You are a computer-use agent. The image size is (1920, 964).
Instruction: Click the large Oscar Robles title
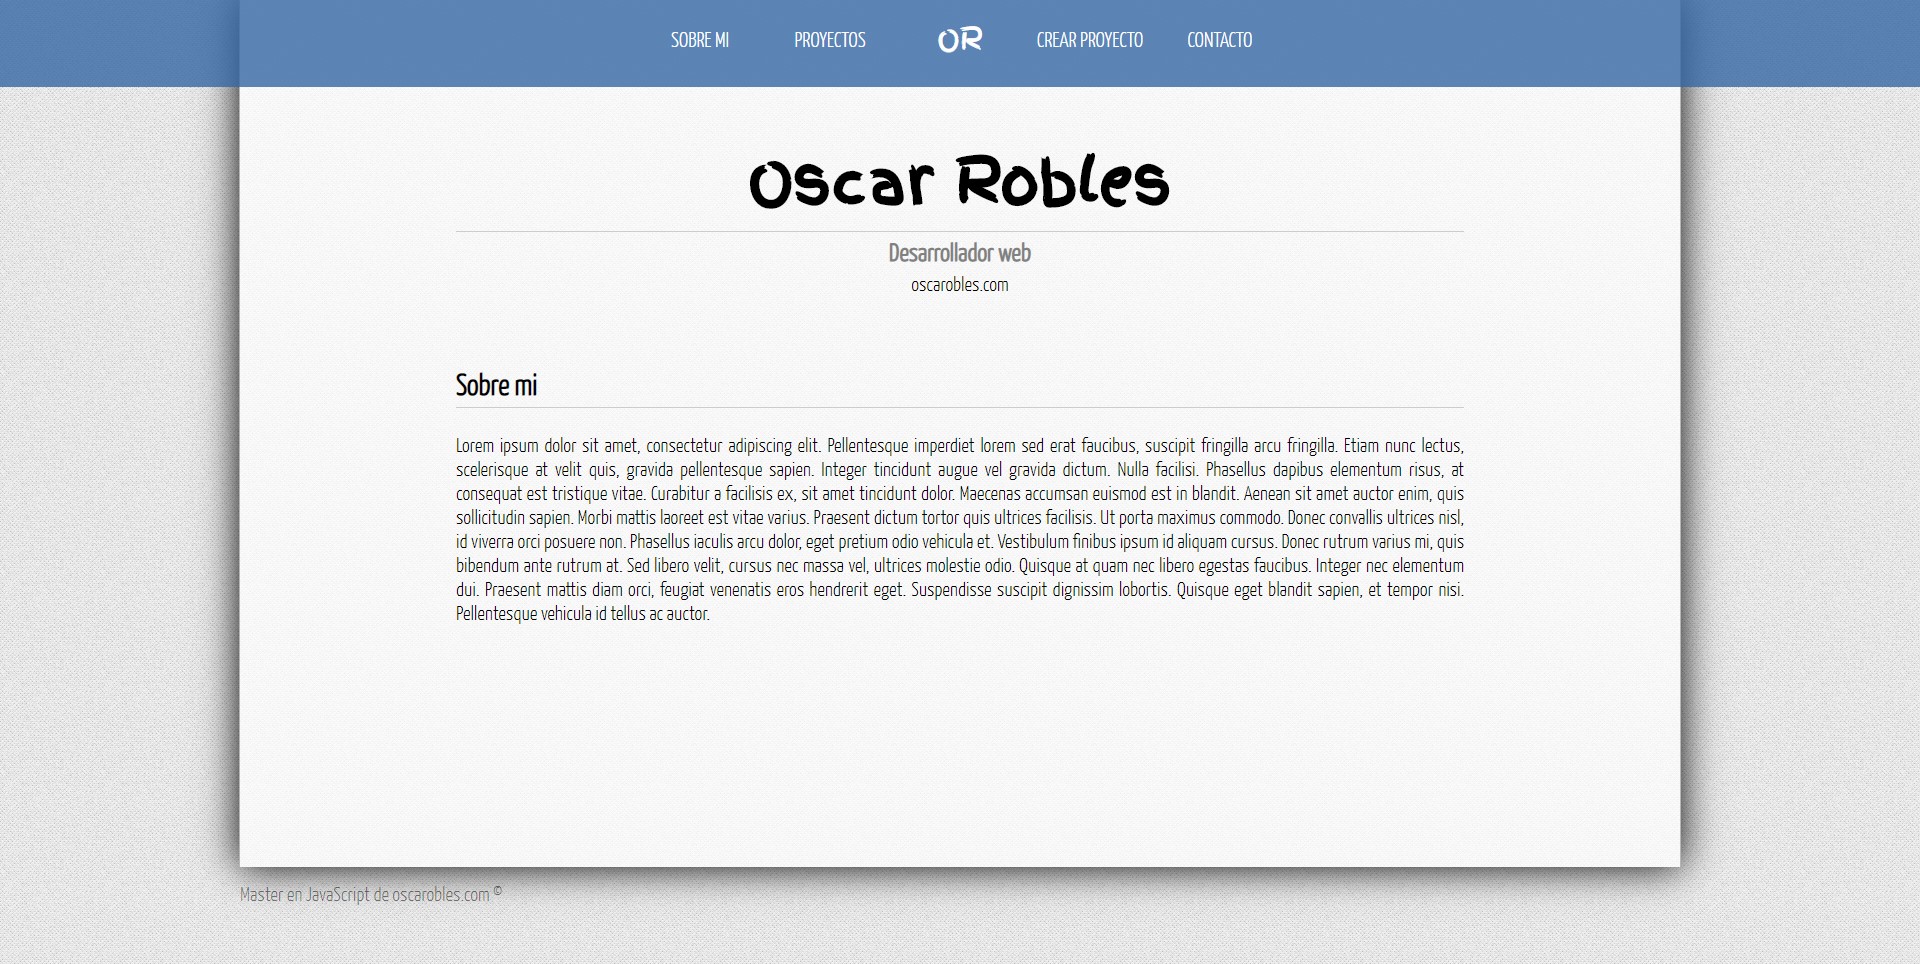click(x=959, y=182)
